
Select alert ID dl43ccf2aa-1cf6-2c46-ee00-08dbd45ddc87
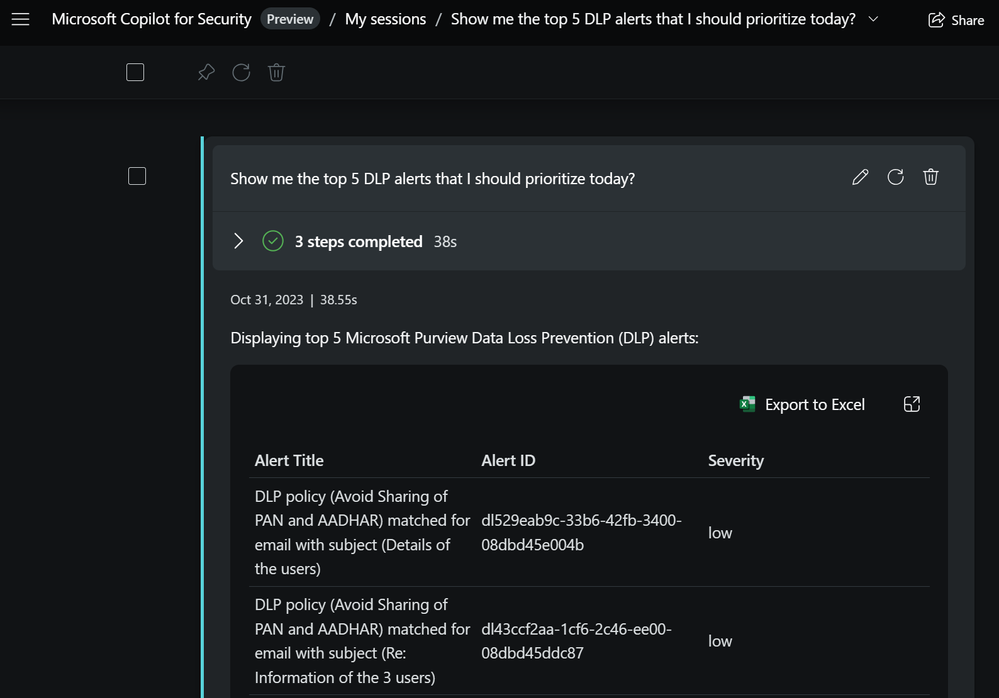coord(576,641)
